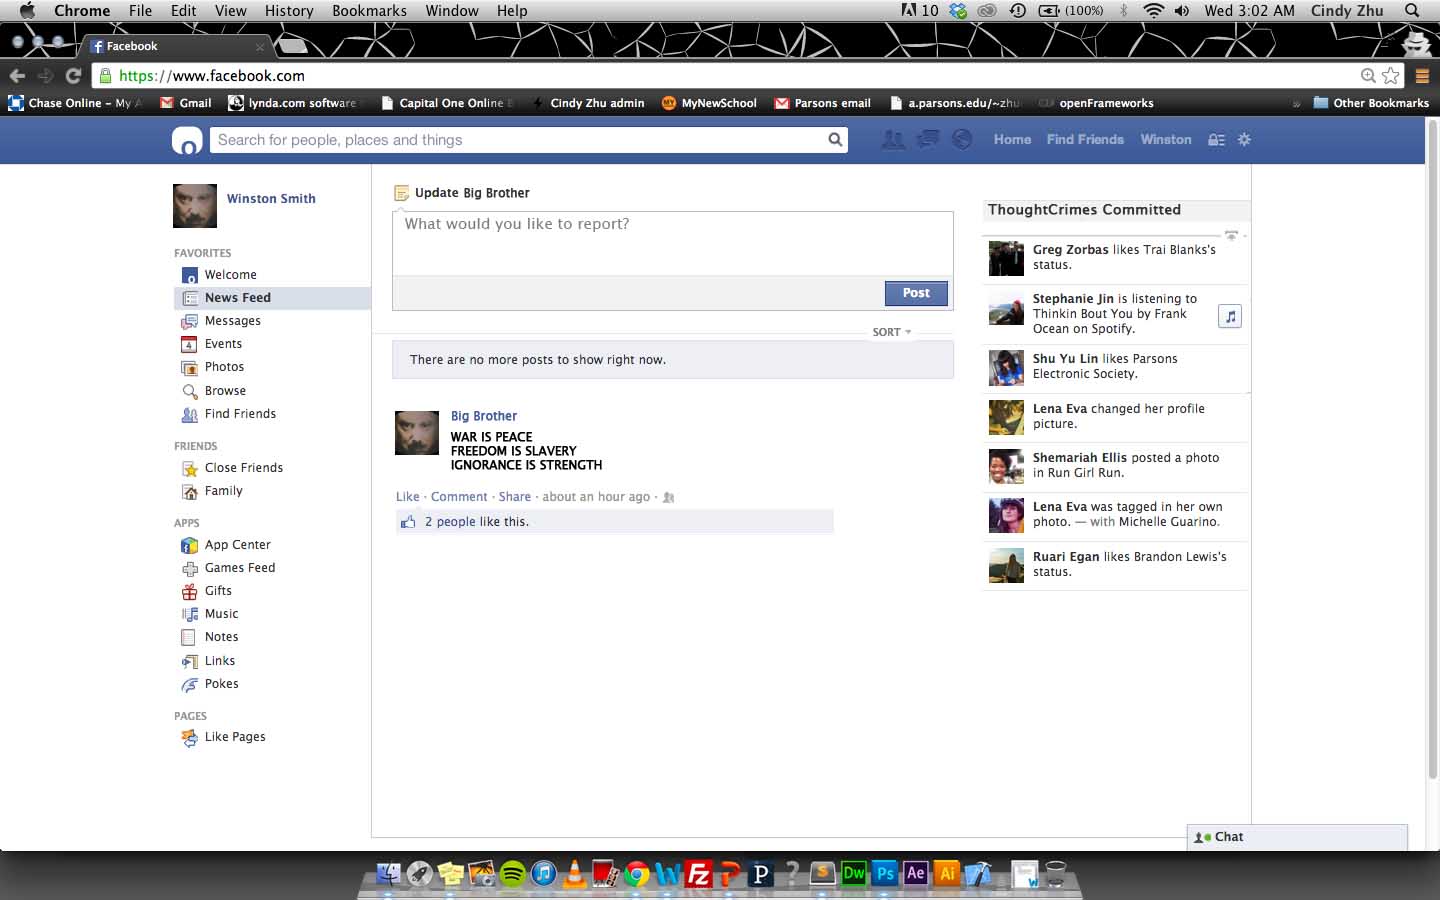Open friend requests icon in blue bar

click(893, 140)
